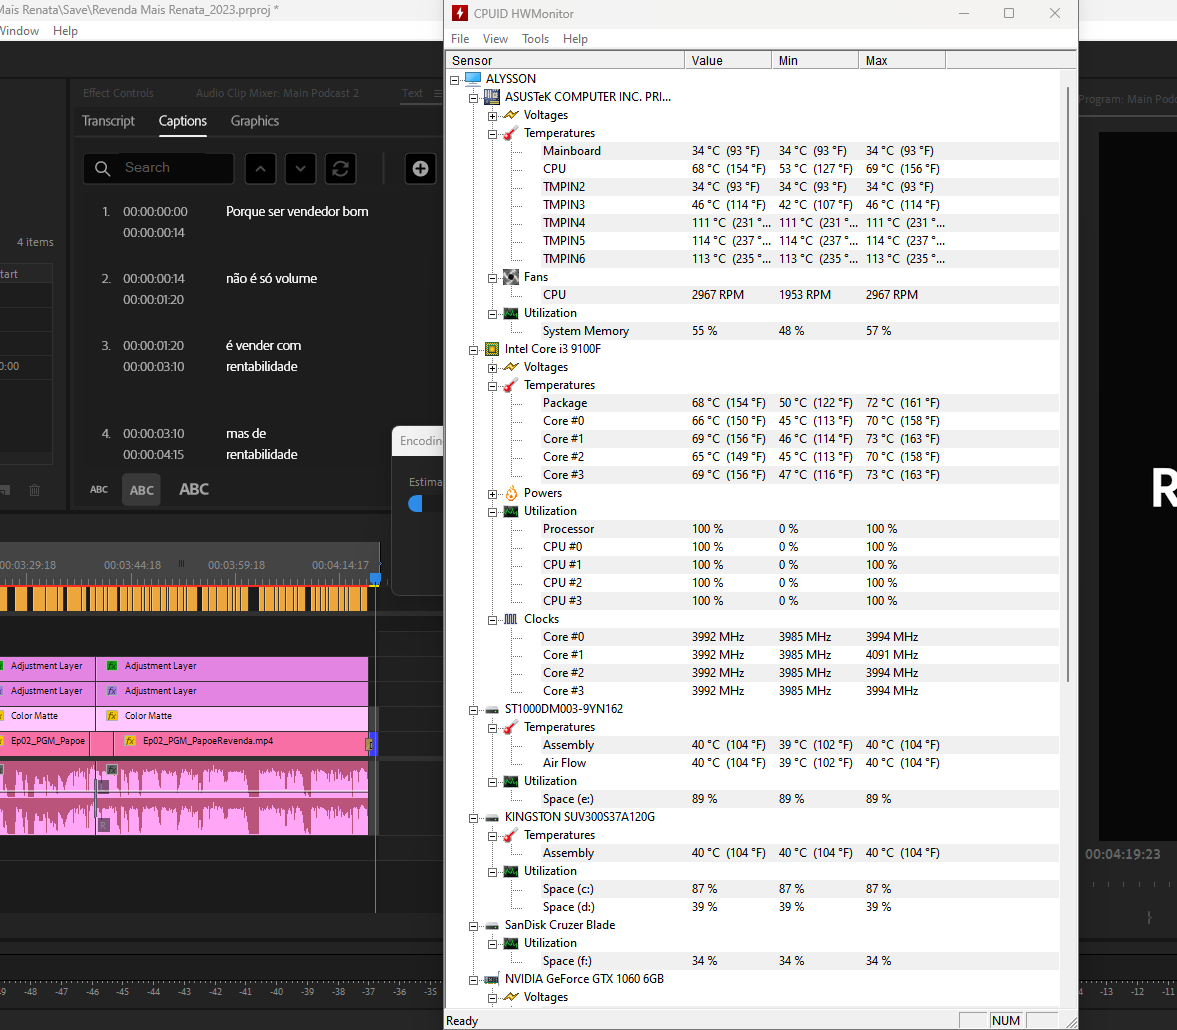Collapse the Clocks node

[492, 620]
